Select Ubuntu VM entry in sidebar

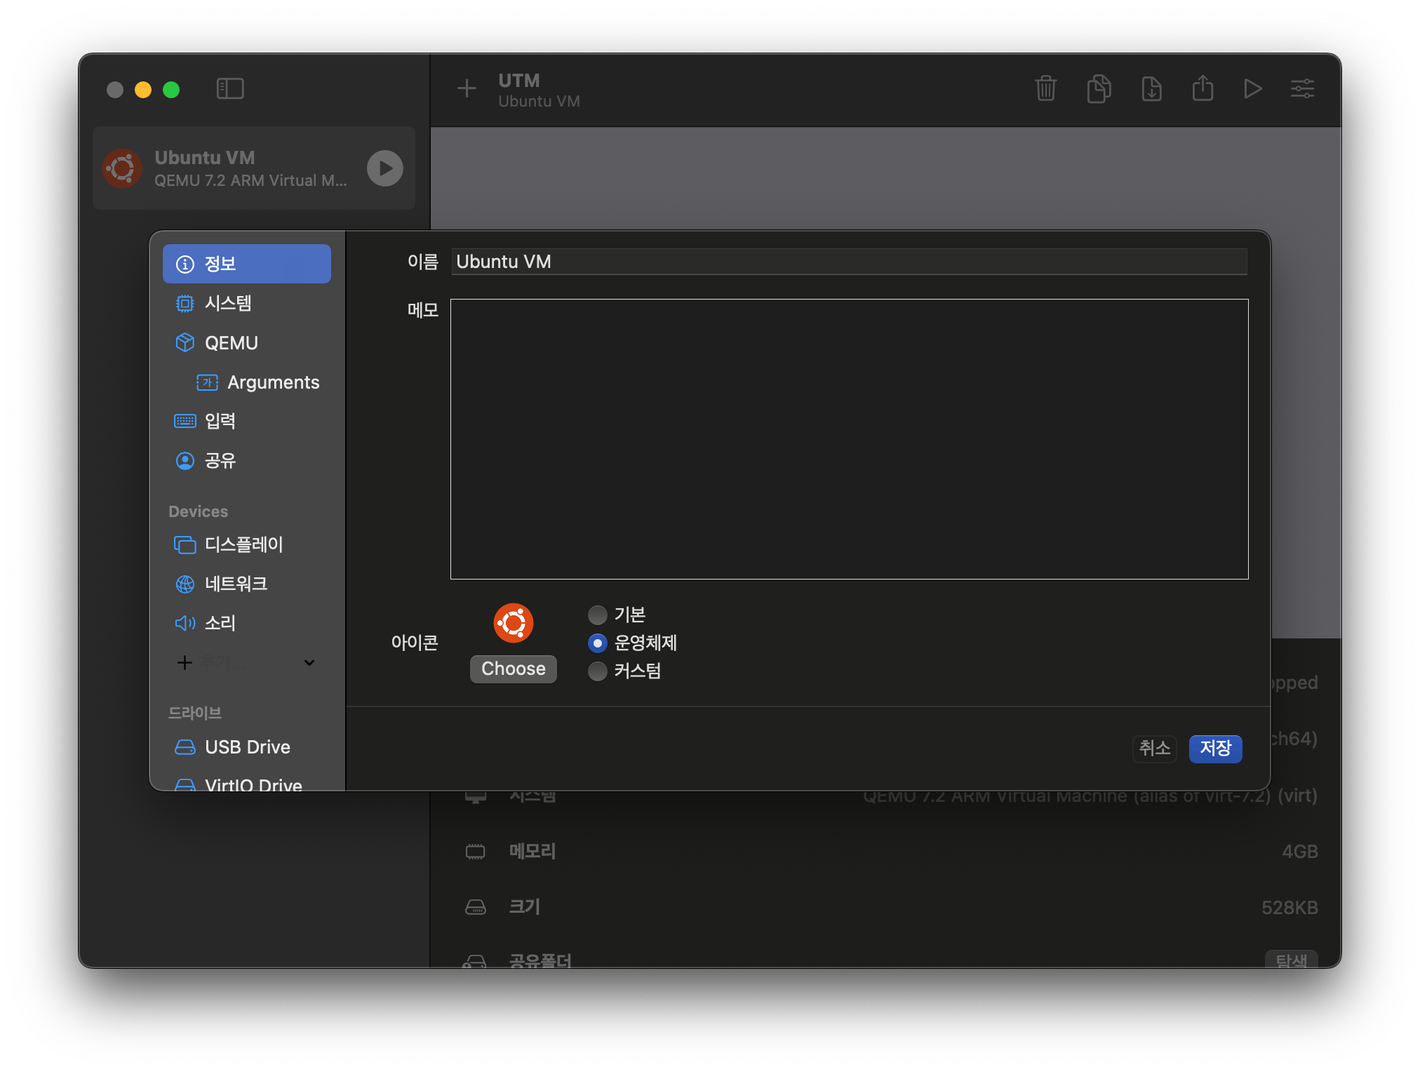(x=254, y=168)
